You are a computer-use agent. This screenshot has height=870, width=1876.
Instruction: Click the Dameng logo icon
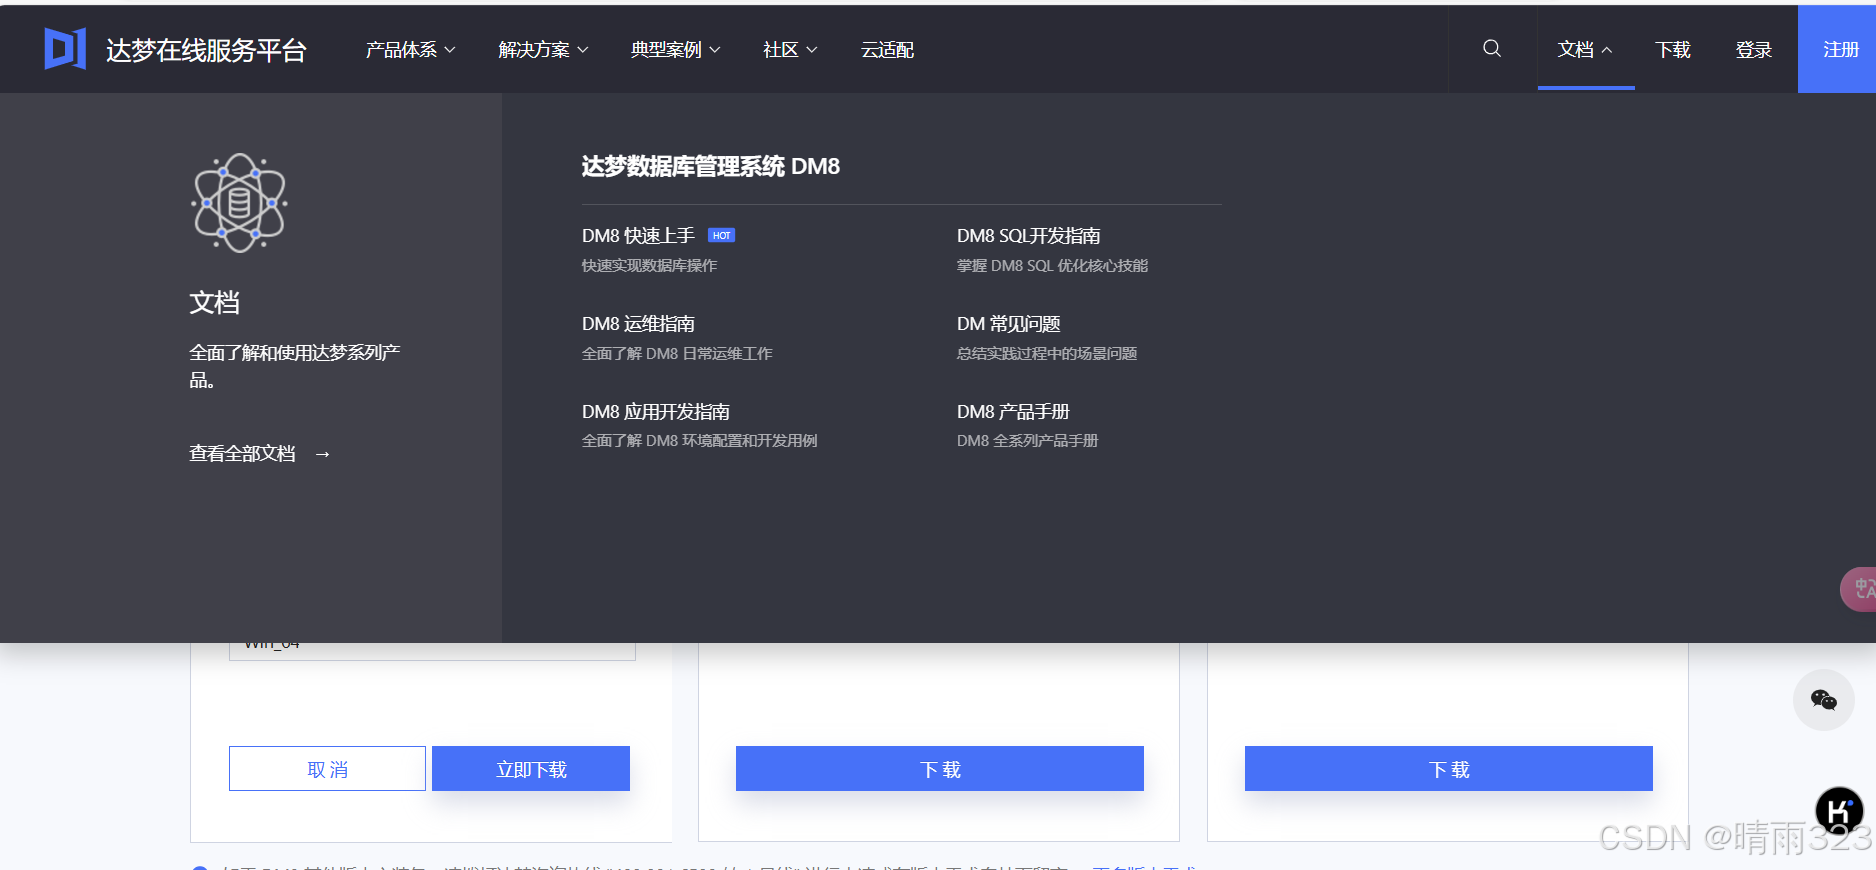[x=65, y=49]
